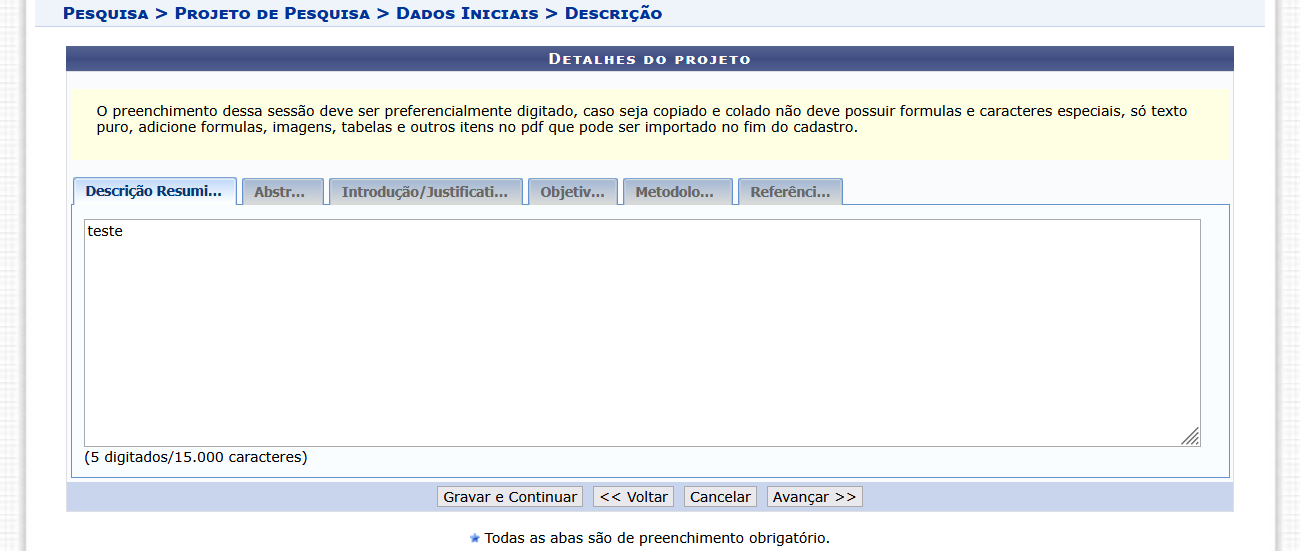This screenshot has width=1300, height=551.
Task: Click the Cancelar button
Action: click(x=720, y=497)
